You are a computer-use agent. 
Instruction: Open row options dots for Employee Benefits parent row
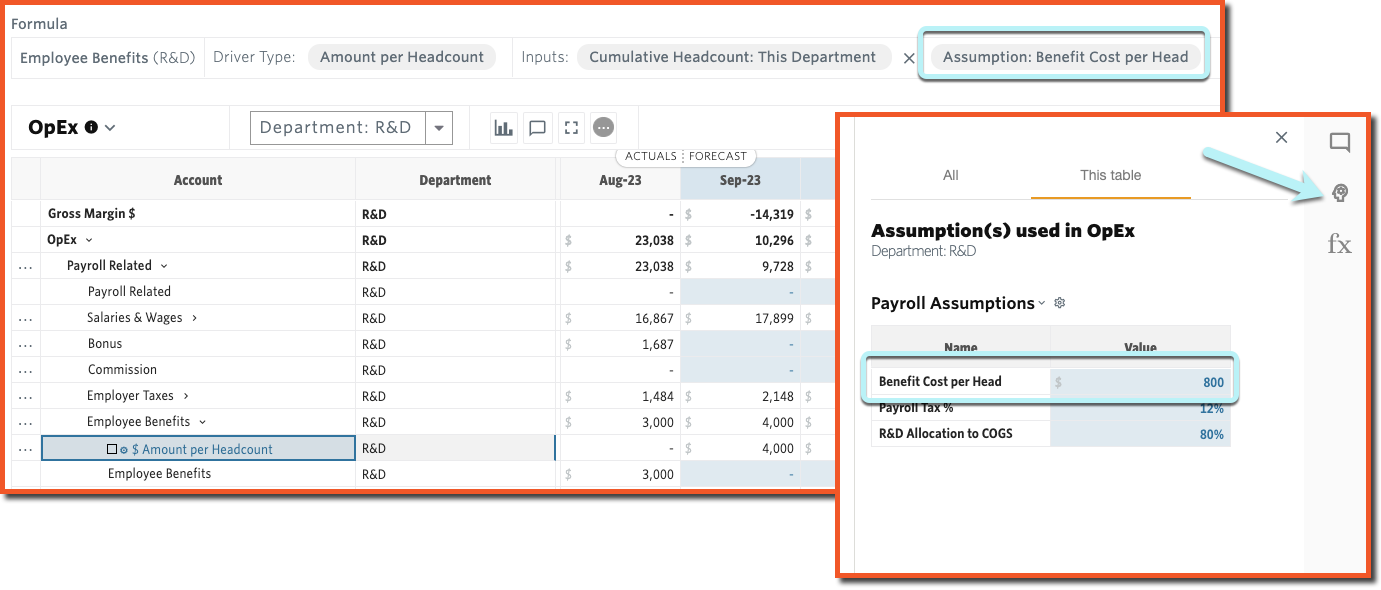[26, 422]
